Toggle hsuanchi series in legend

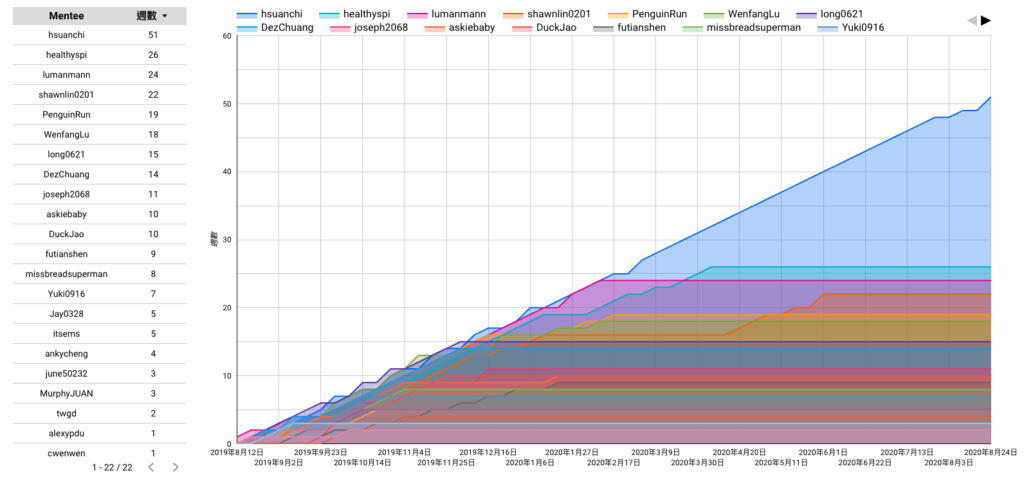270,14
